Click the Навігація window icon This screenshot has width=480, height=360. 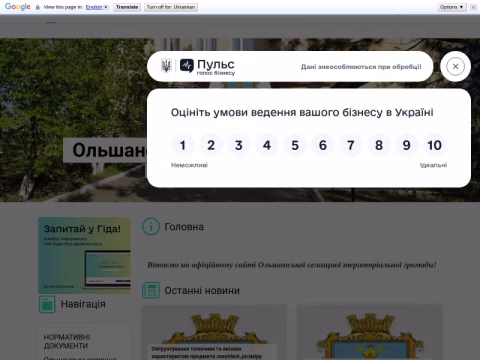click(47, 304)
